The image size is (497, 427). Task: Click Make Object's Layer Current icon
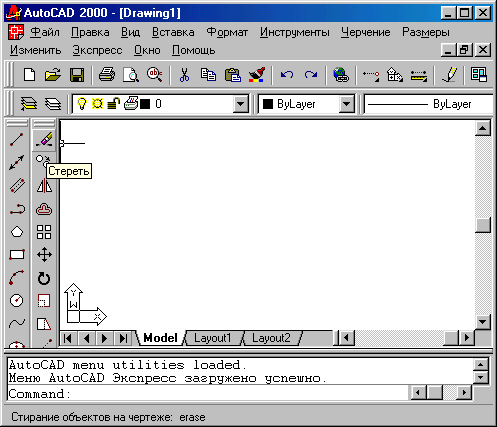coord(29,104)
